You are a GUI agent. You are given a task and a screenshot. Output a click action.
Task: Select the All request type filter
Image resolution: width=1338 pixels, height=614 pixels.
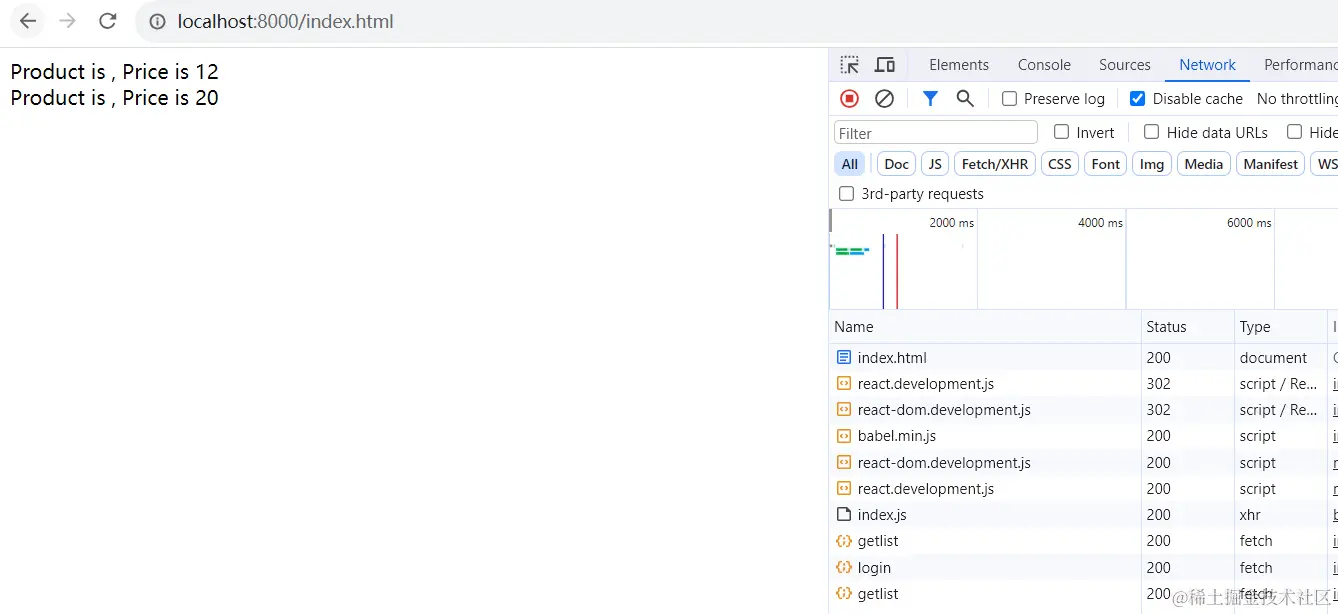pyautogui.click(x=850, y=164)
